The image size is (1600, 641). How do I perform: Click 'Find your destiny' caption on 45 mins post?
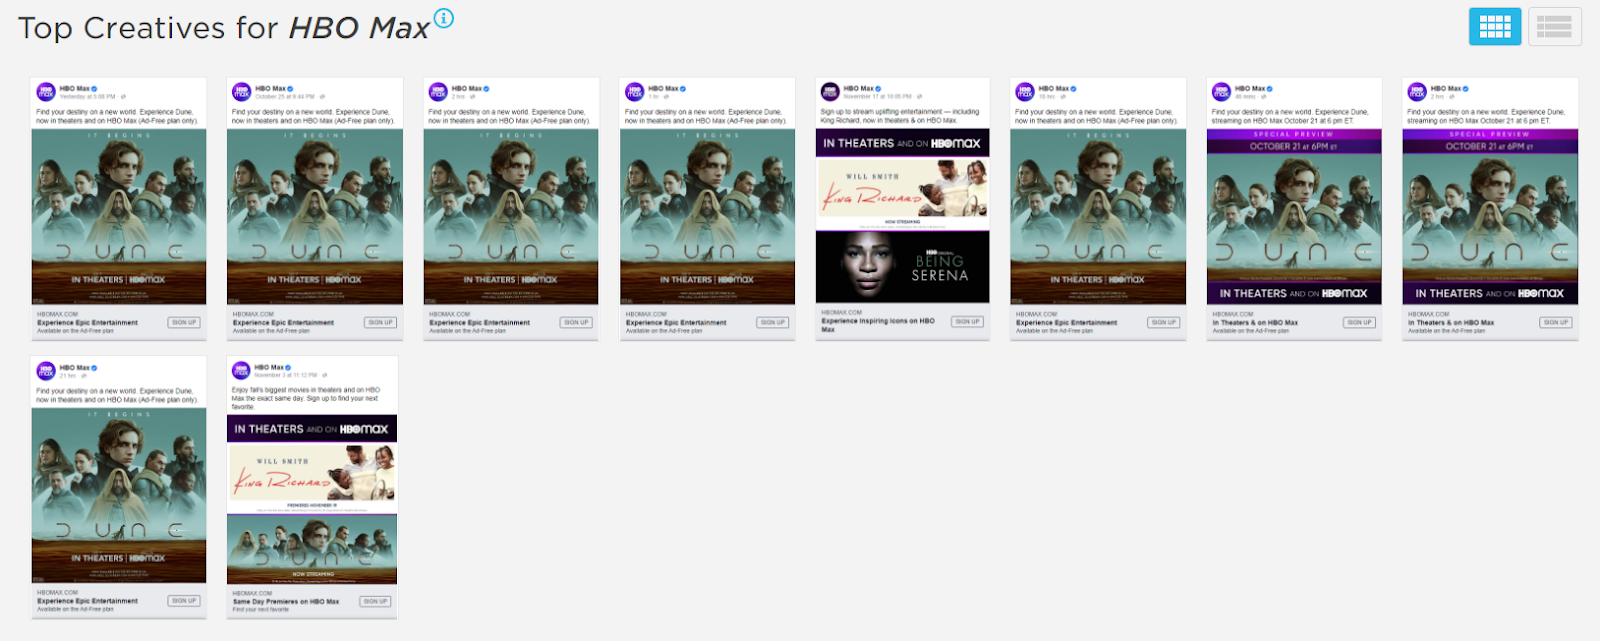coord(1288,116)
